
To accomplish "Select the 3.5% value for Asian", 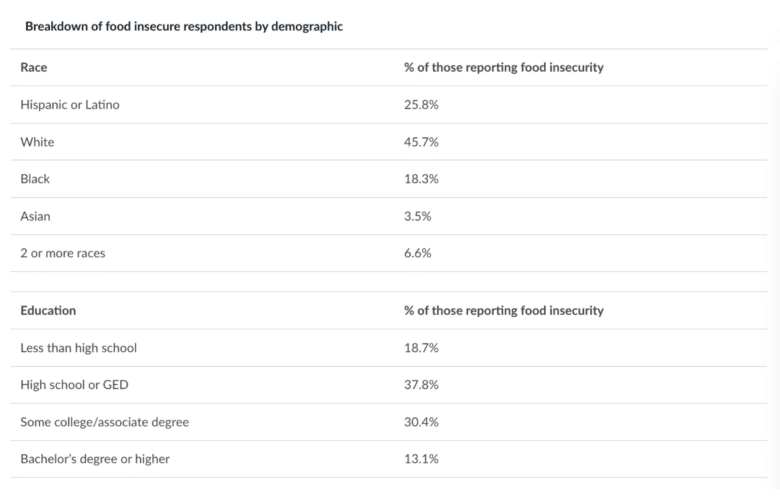I will tap(418, 216).
